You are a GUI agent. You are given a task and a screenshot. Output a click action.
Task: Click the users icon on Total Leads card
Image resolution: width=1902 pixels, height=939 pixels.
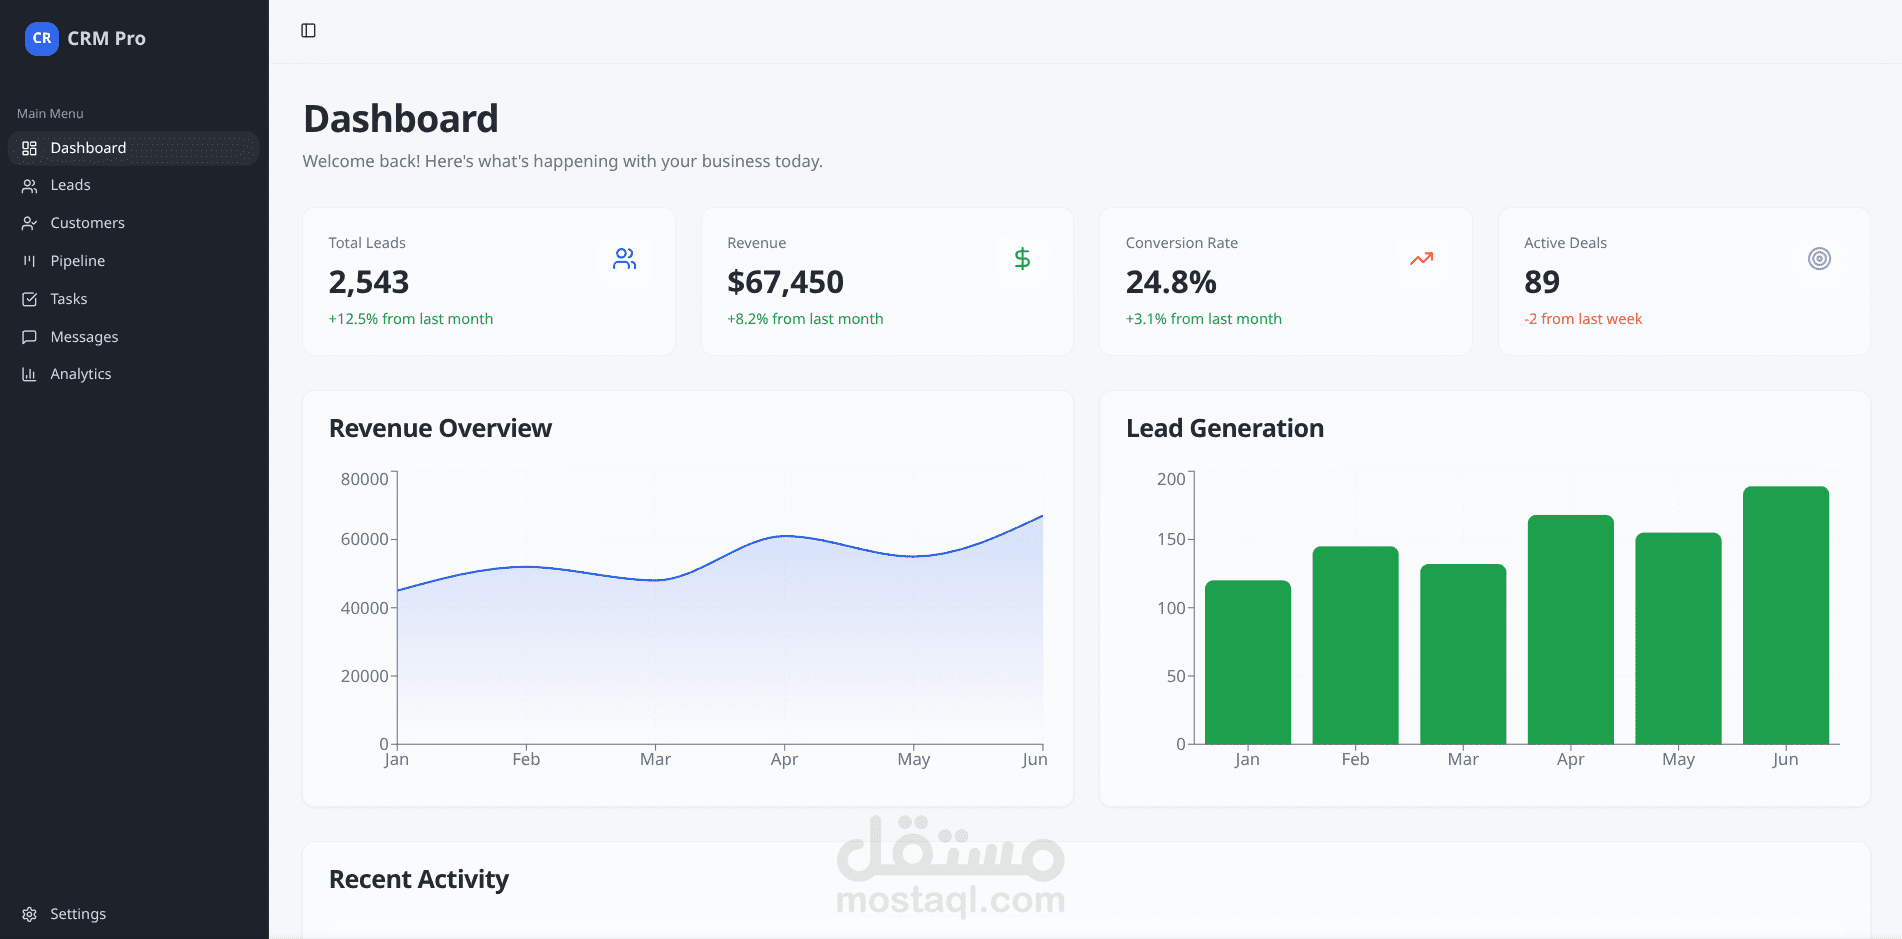click(x=623, y=258)
